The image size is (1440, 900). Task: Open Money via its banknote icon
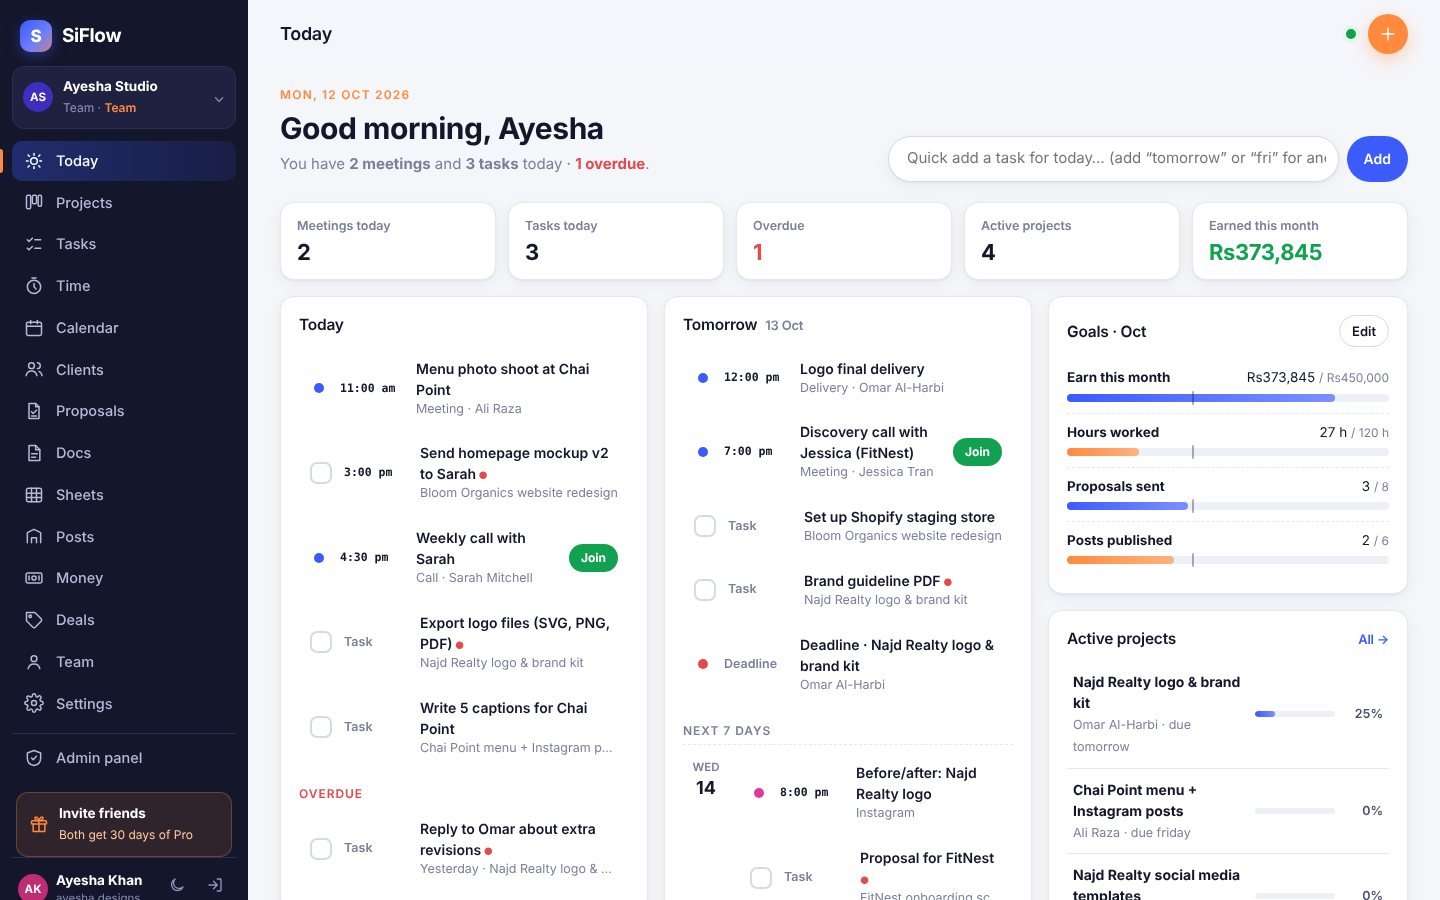tap(34, 578)
